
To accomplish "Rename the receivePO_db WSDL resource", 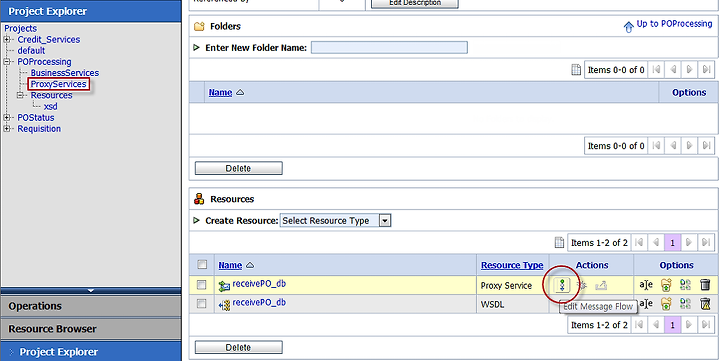I will (x=646, y=304).
